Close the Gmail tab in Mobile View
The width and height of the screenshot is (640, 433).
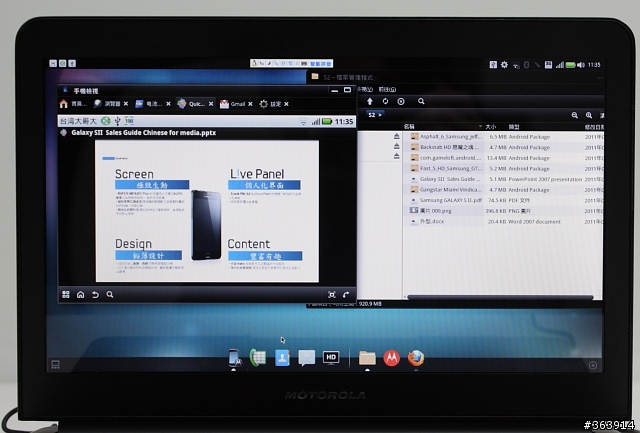pos(250,104)
